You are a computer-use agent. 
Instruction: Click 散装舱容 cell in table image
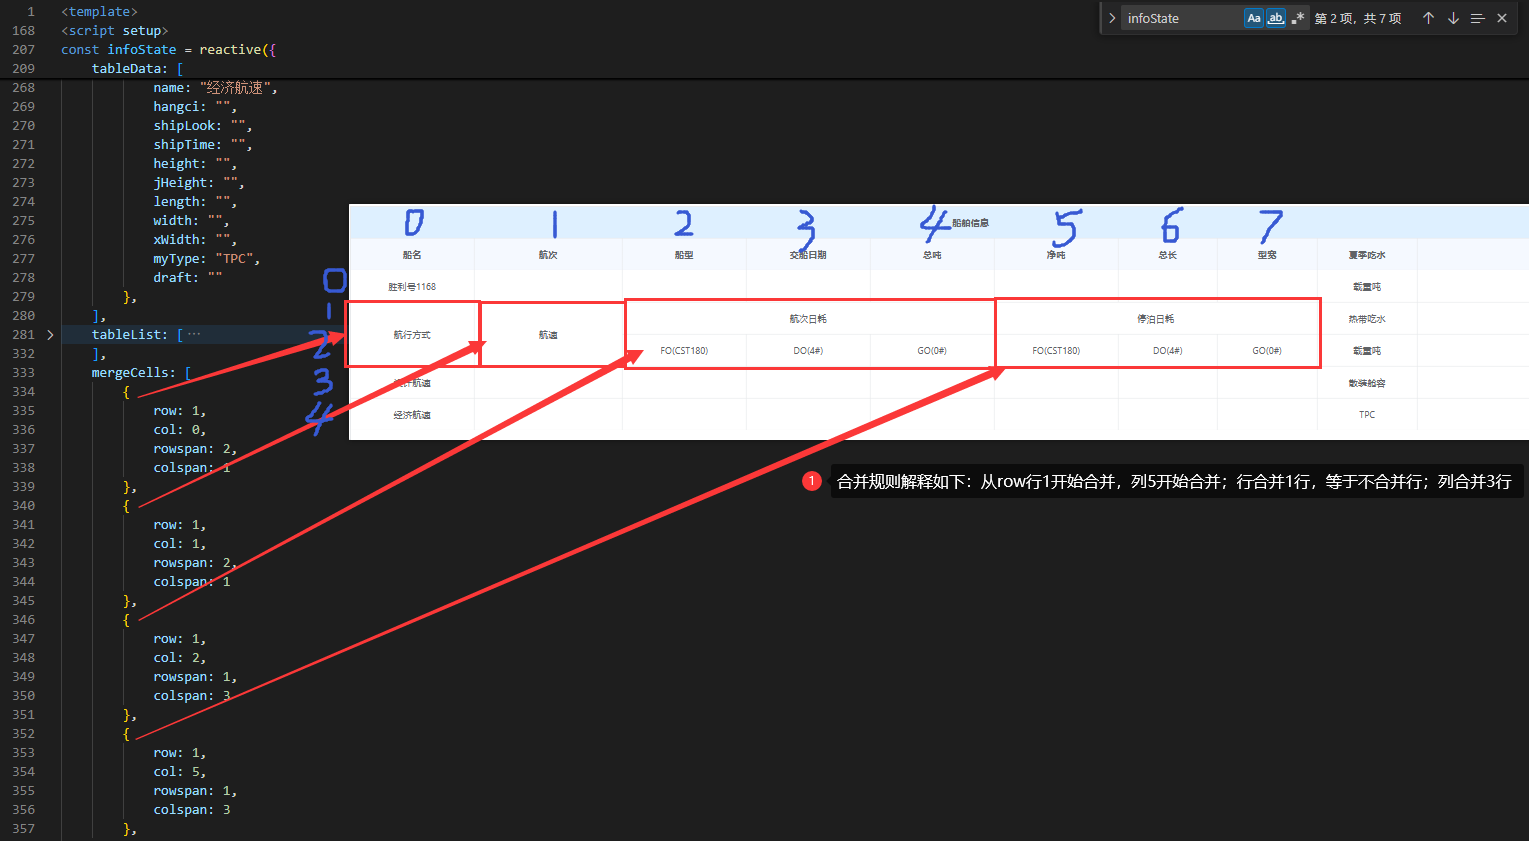(x=1367, y=383)
